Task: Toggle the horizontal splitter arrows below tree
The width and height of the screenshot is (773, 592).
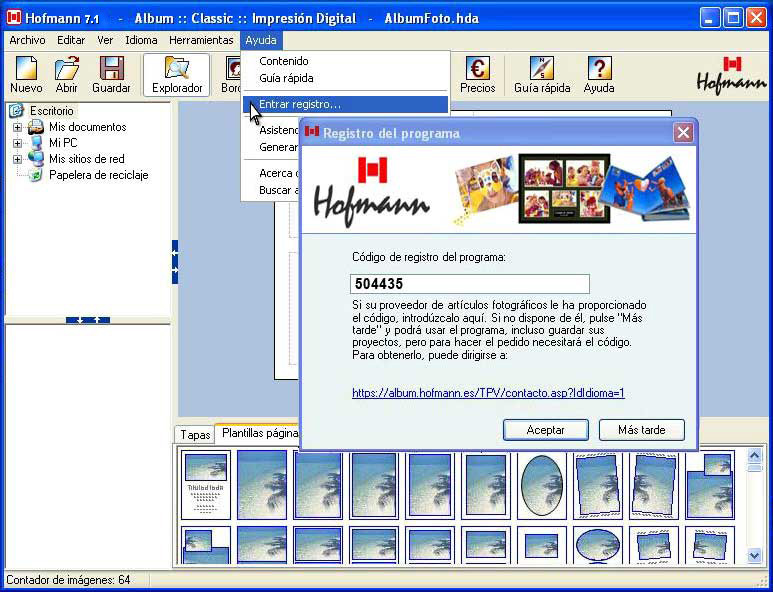Action: 88,320
